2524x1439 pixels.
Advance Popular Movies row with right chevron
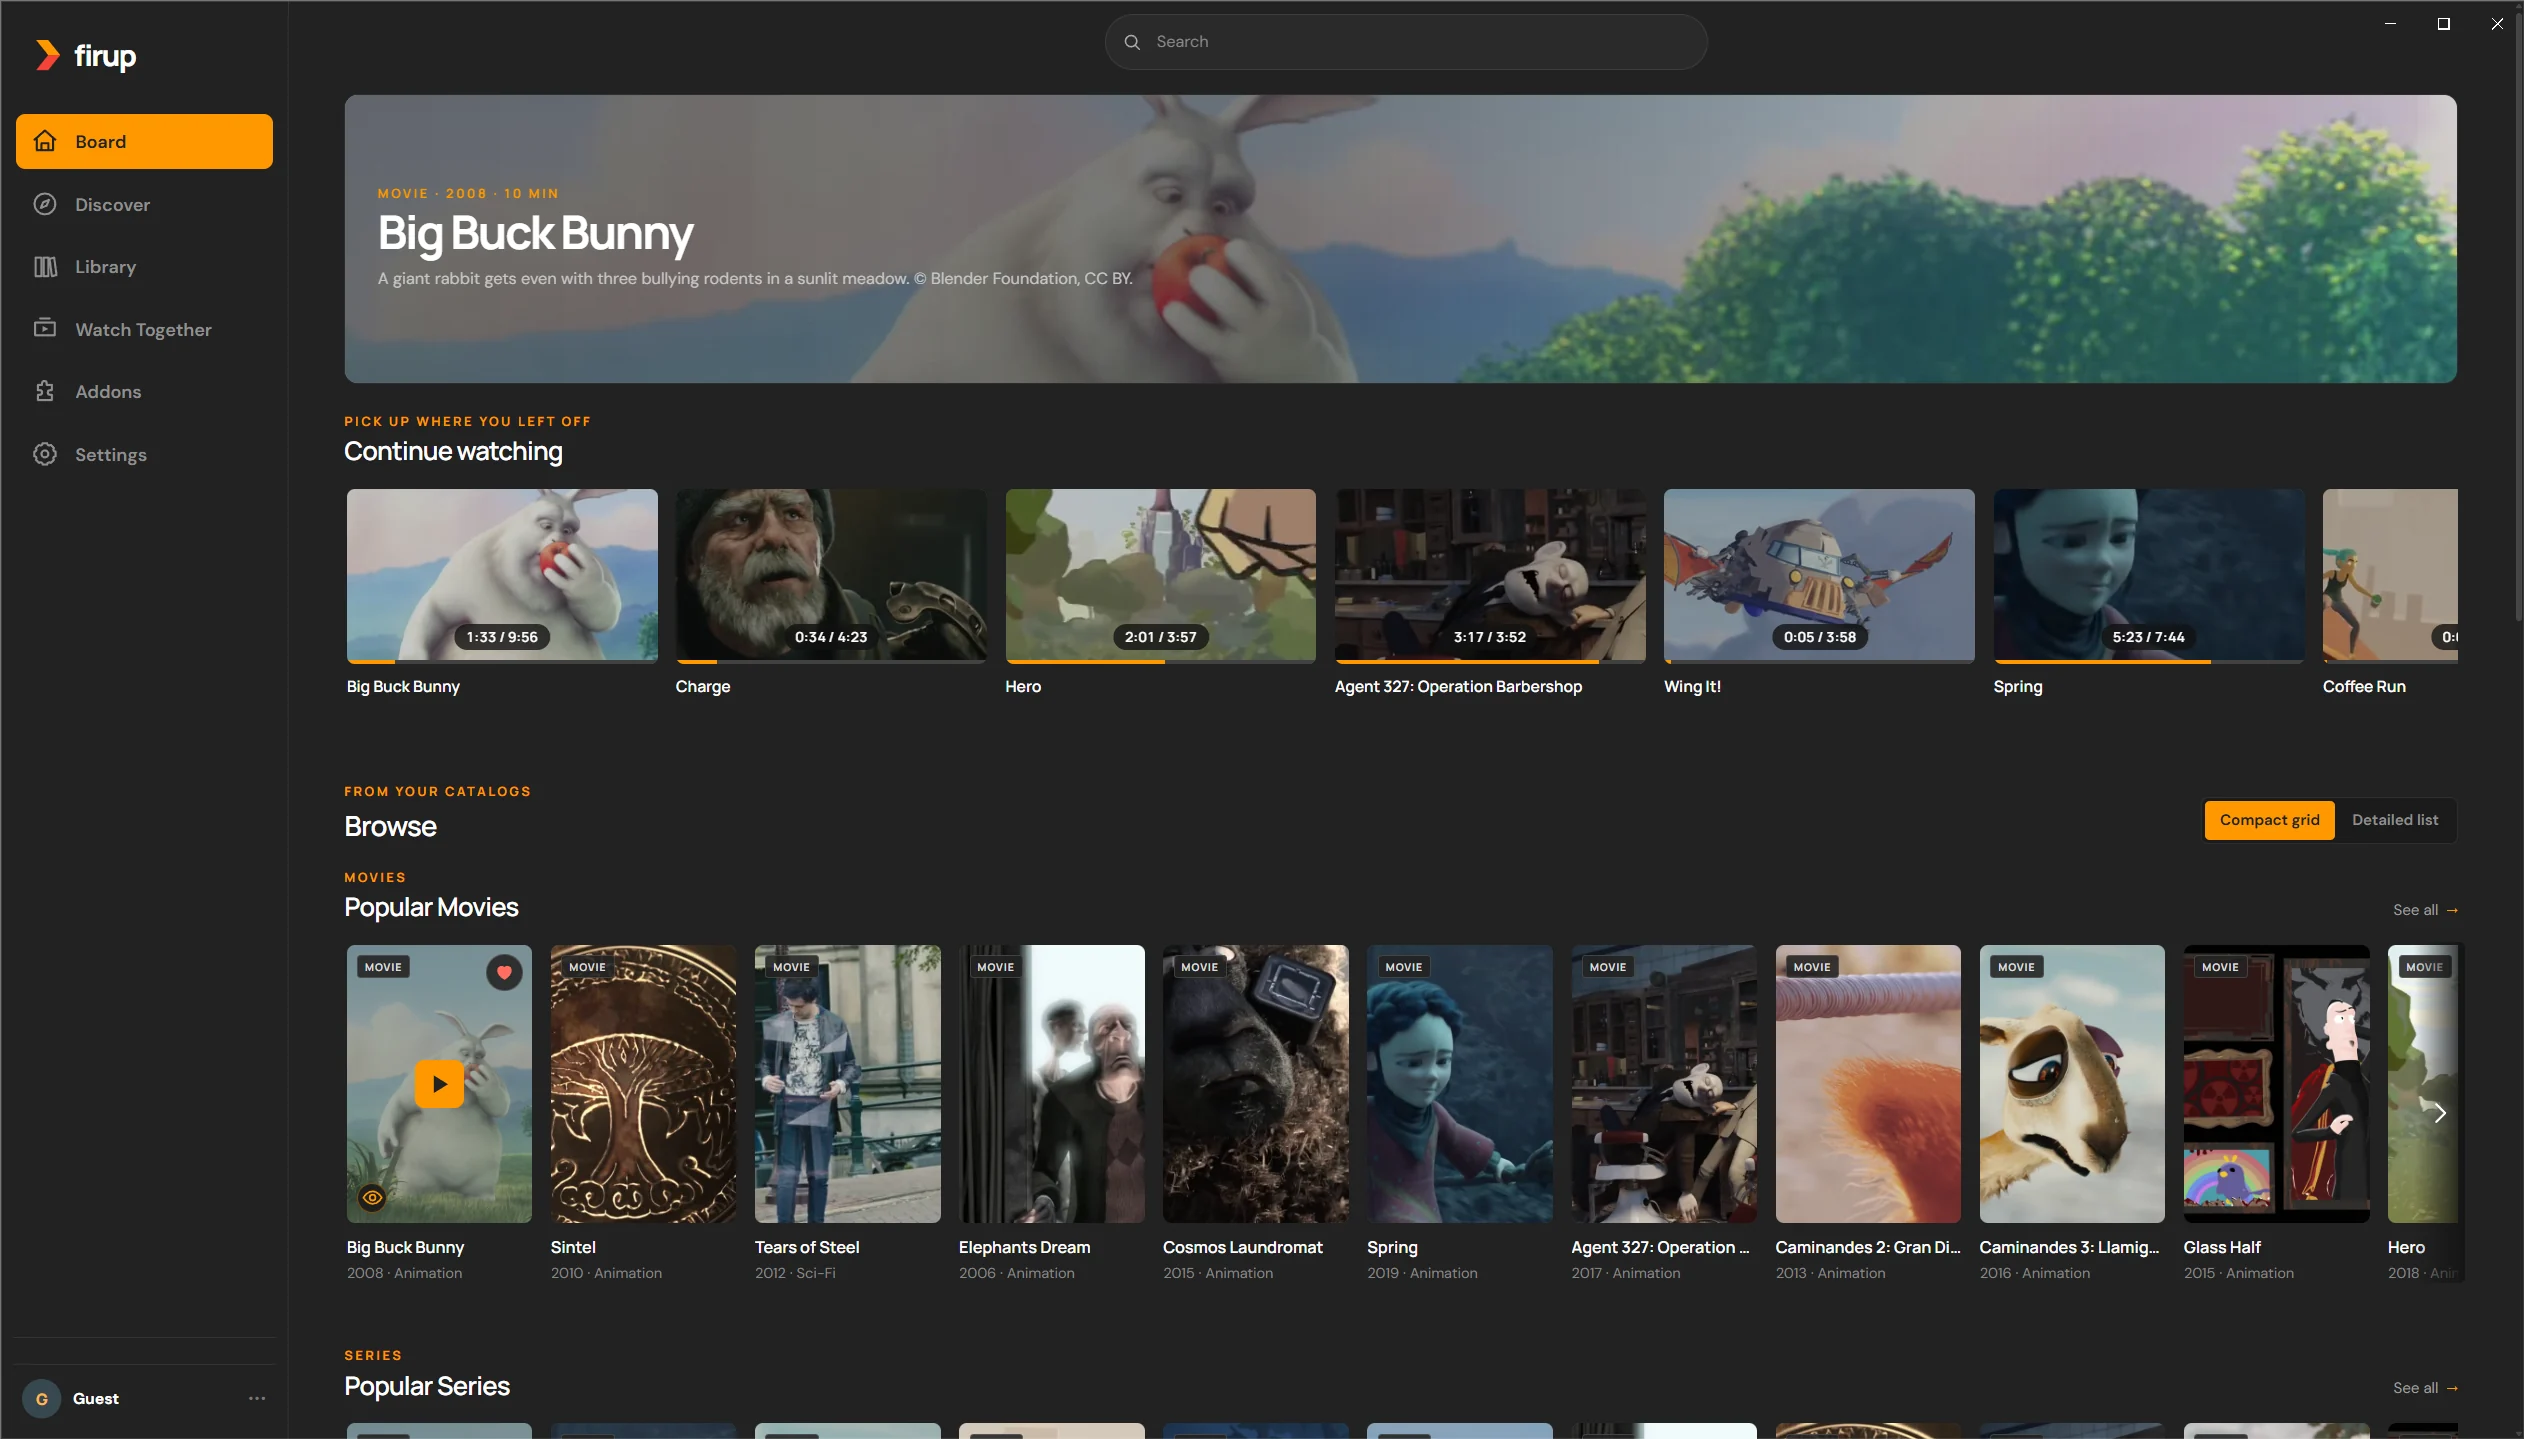click(x=2439, y=1113)
